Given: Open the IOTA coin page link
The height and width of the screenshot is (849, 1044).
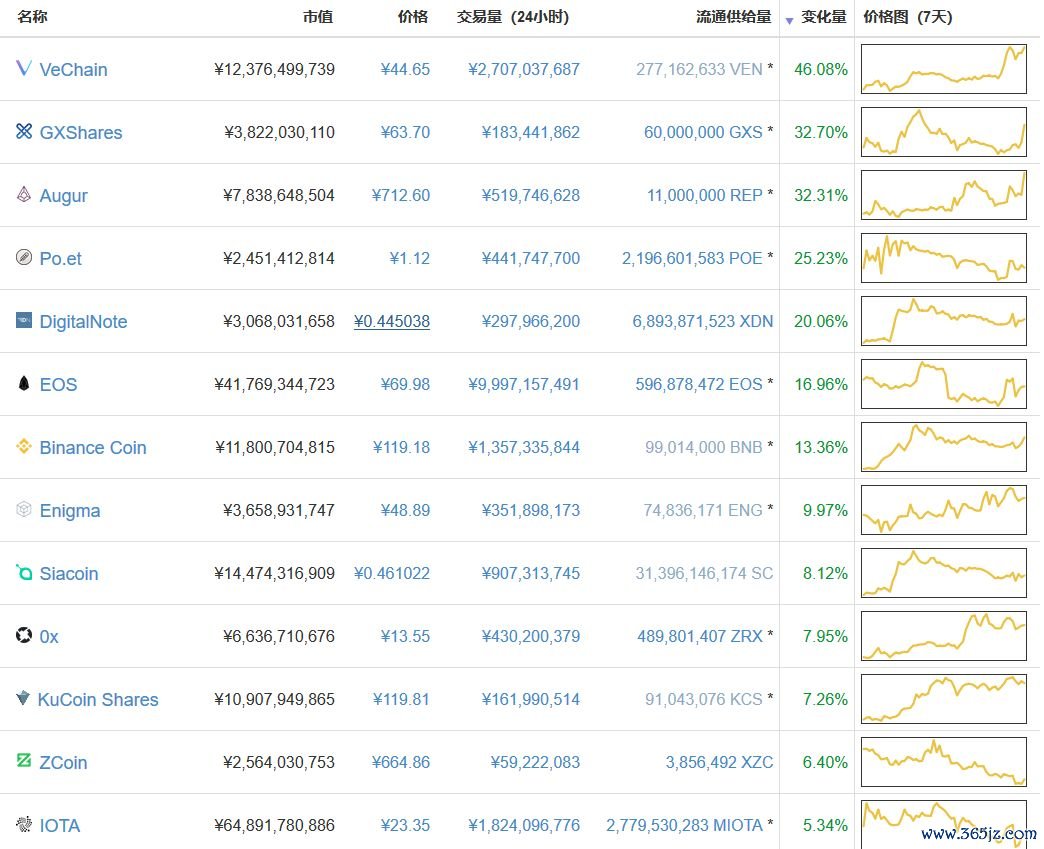Looking at the screenshot, I should point(60,826).
